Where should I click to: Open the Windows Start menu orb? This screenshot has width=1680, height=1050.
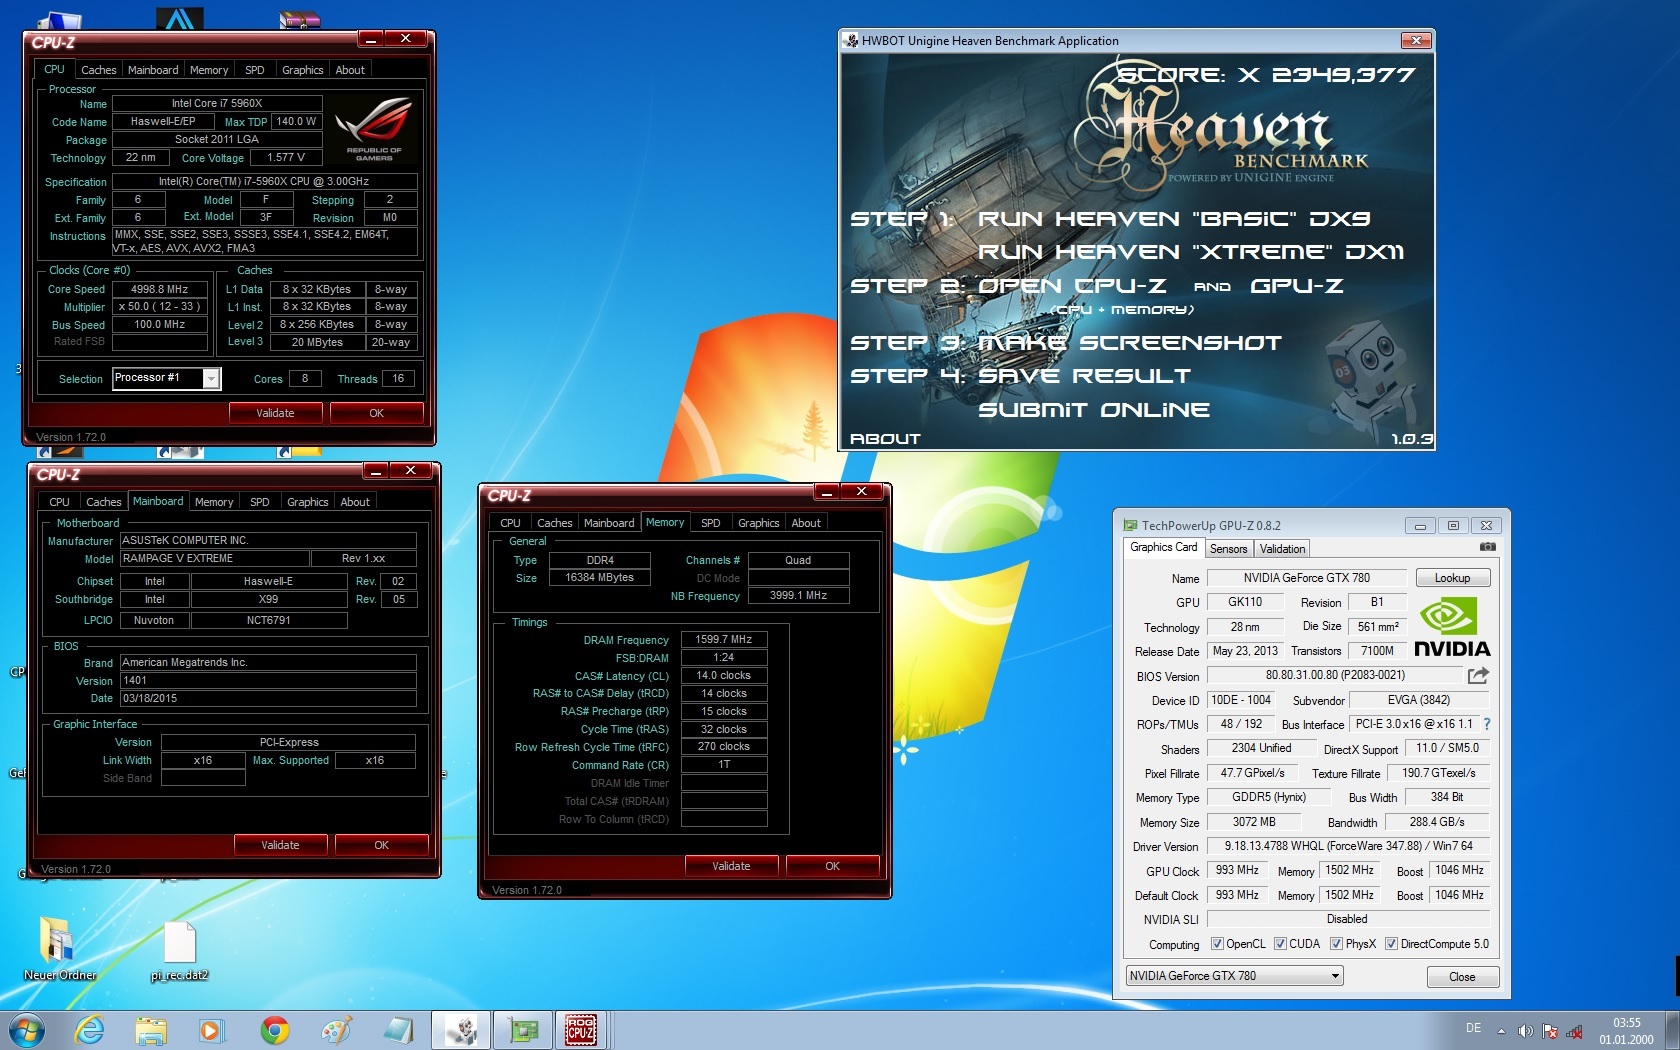[27, 1030]
